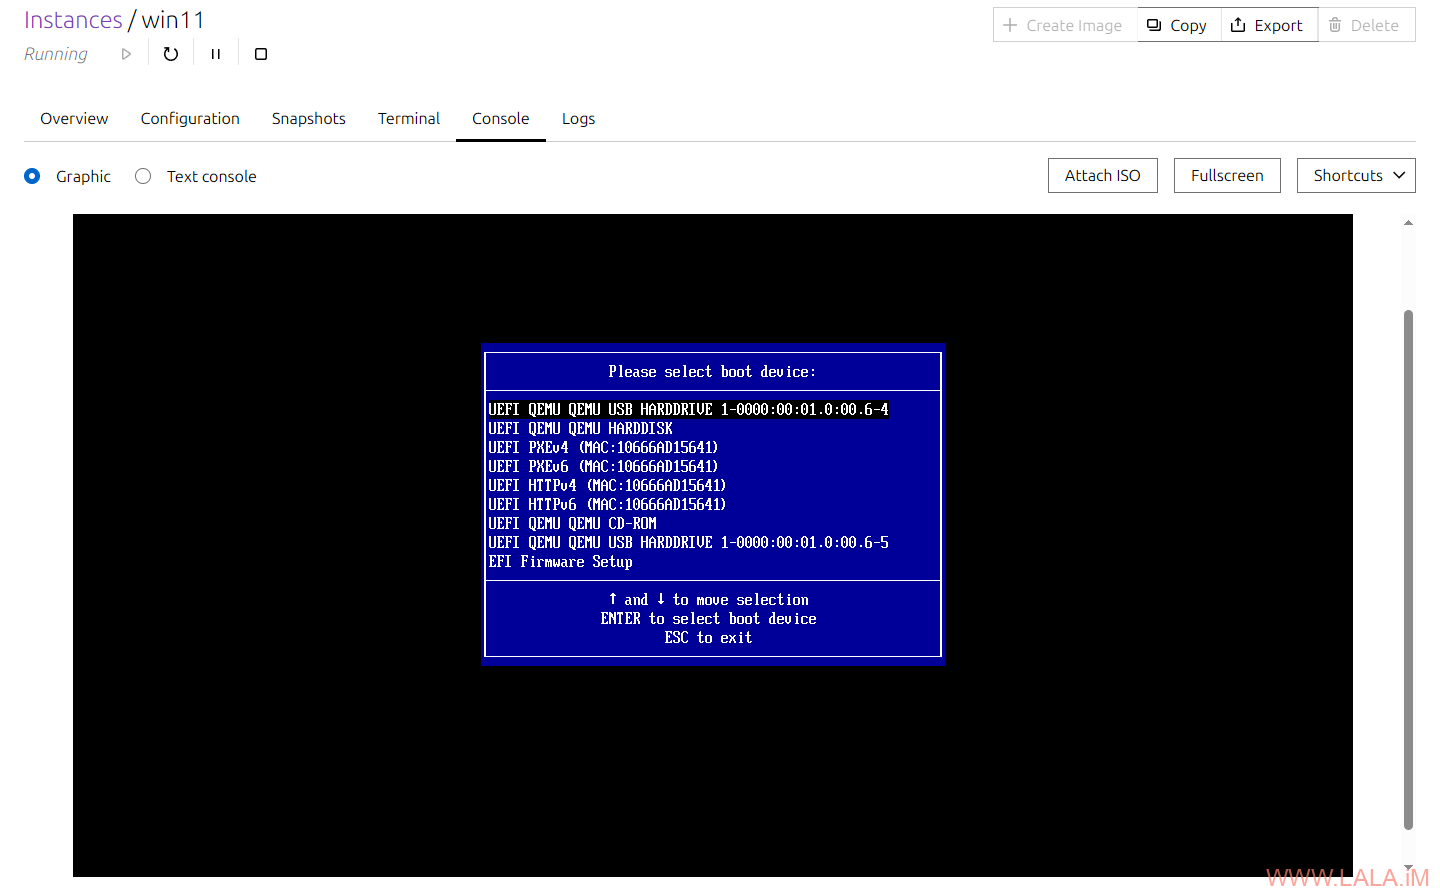1440x895 pixels.
Task: Click the stop instance square icon
Action: click(x=261, y=54)
